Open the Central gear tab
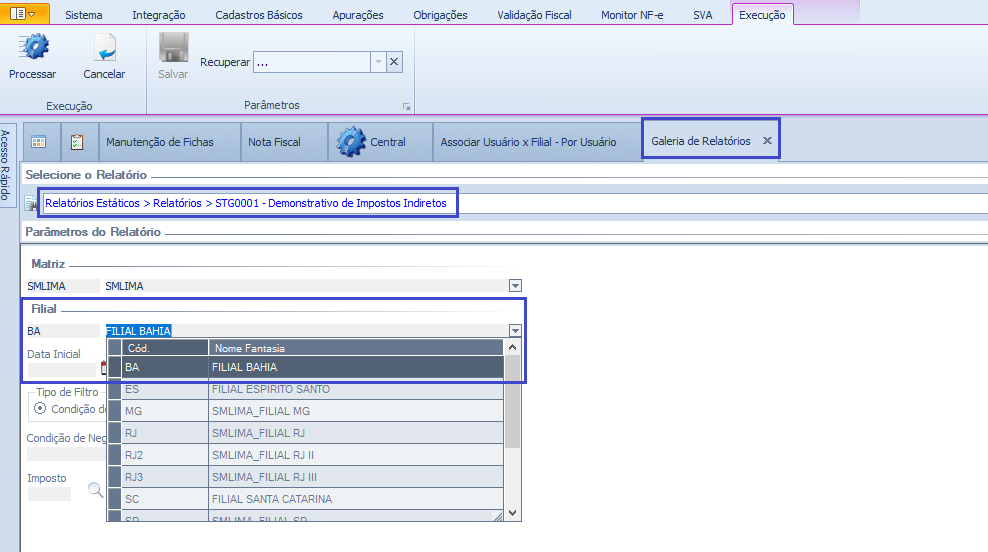The height and width of the screenshot is (552, 988). coord(372,142)
